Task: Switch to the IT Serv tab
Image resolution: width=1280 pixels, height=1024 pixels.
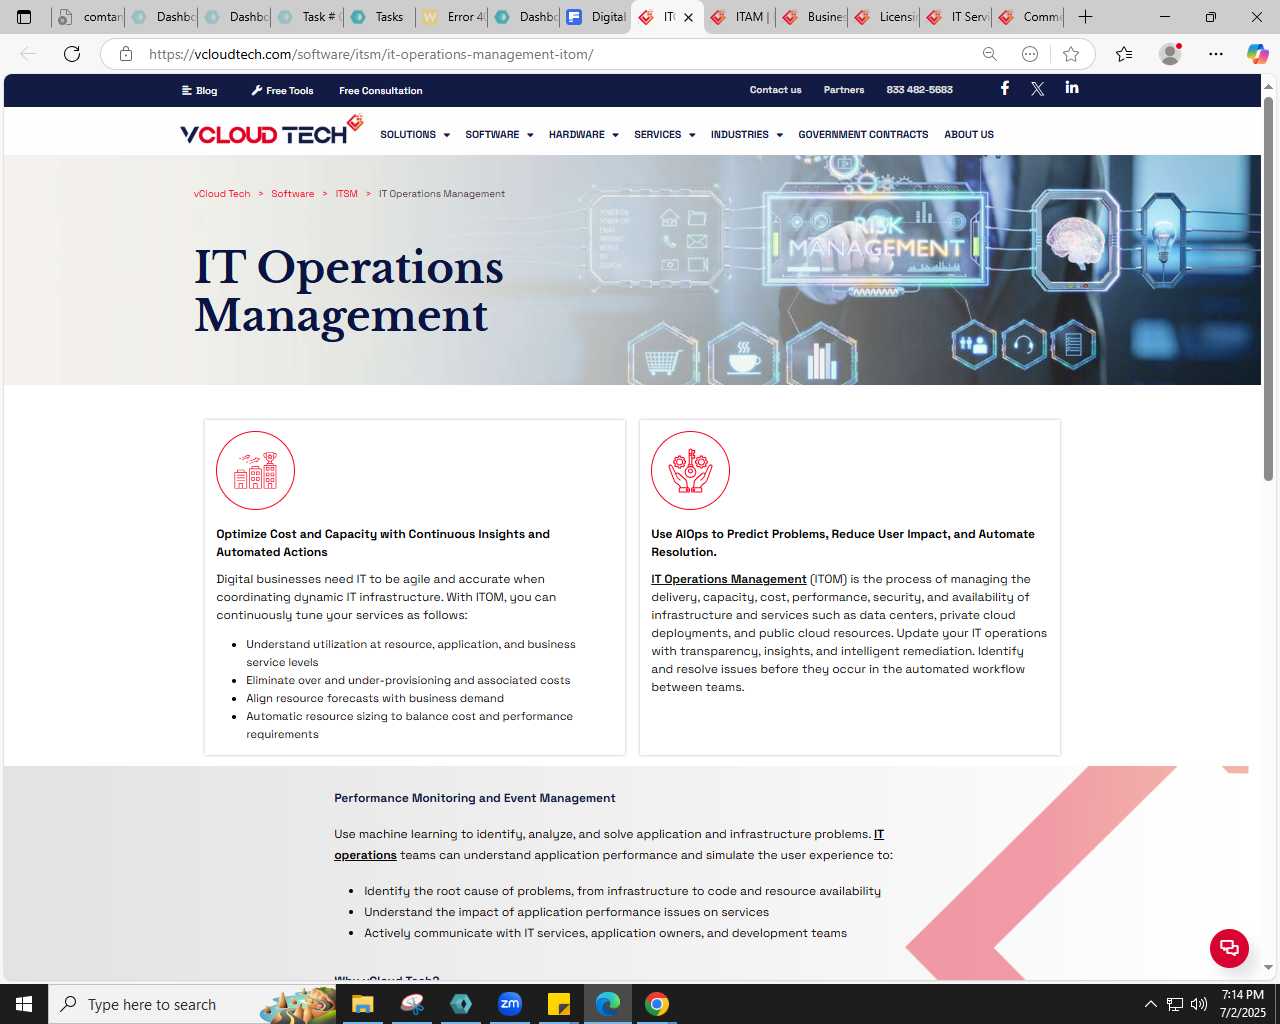Action: tap(957, 17)
